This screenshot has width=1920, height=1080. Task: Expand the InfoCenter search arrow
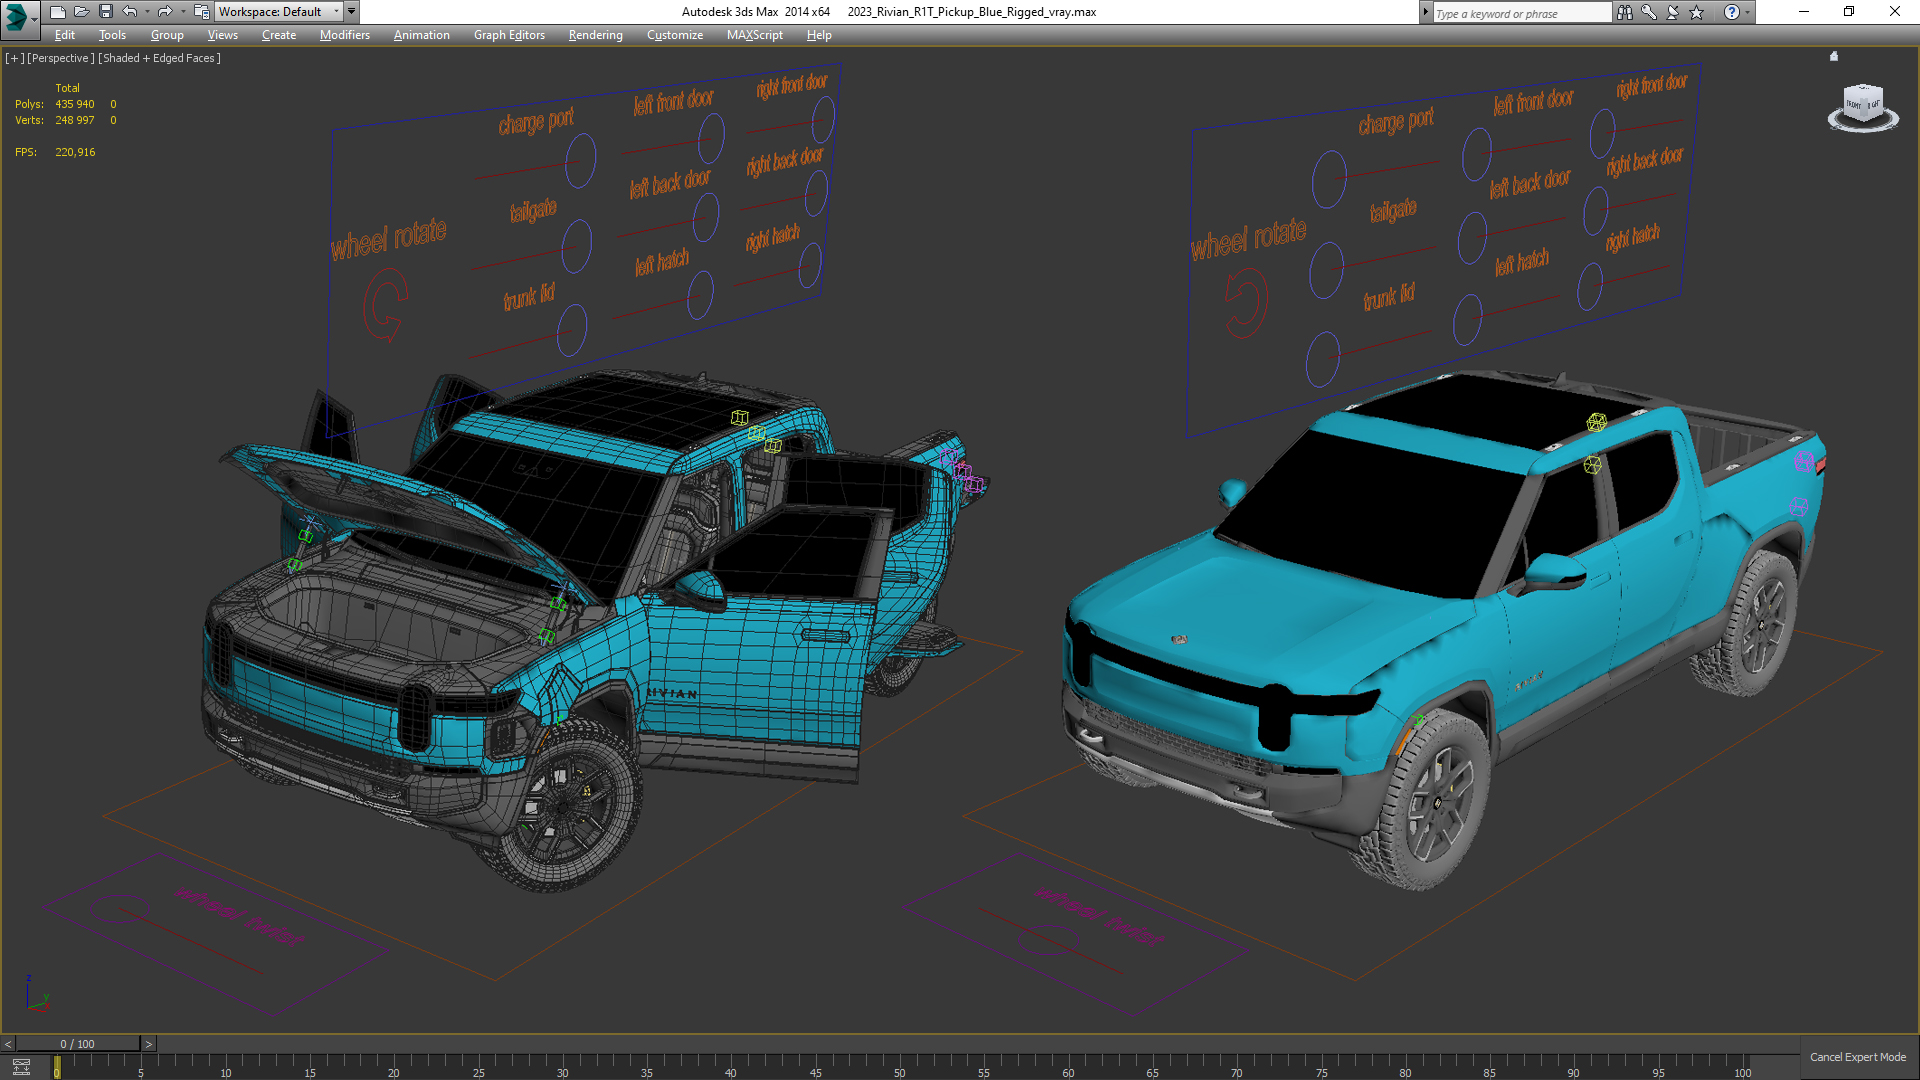click(x=1425, y=12)
